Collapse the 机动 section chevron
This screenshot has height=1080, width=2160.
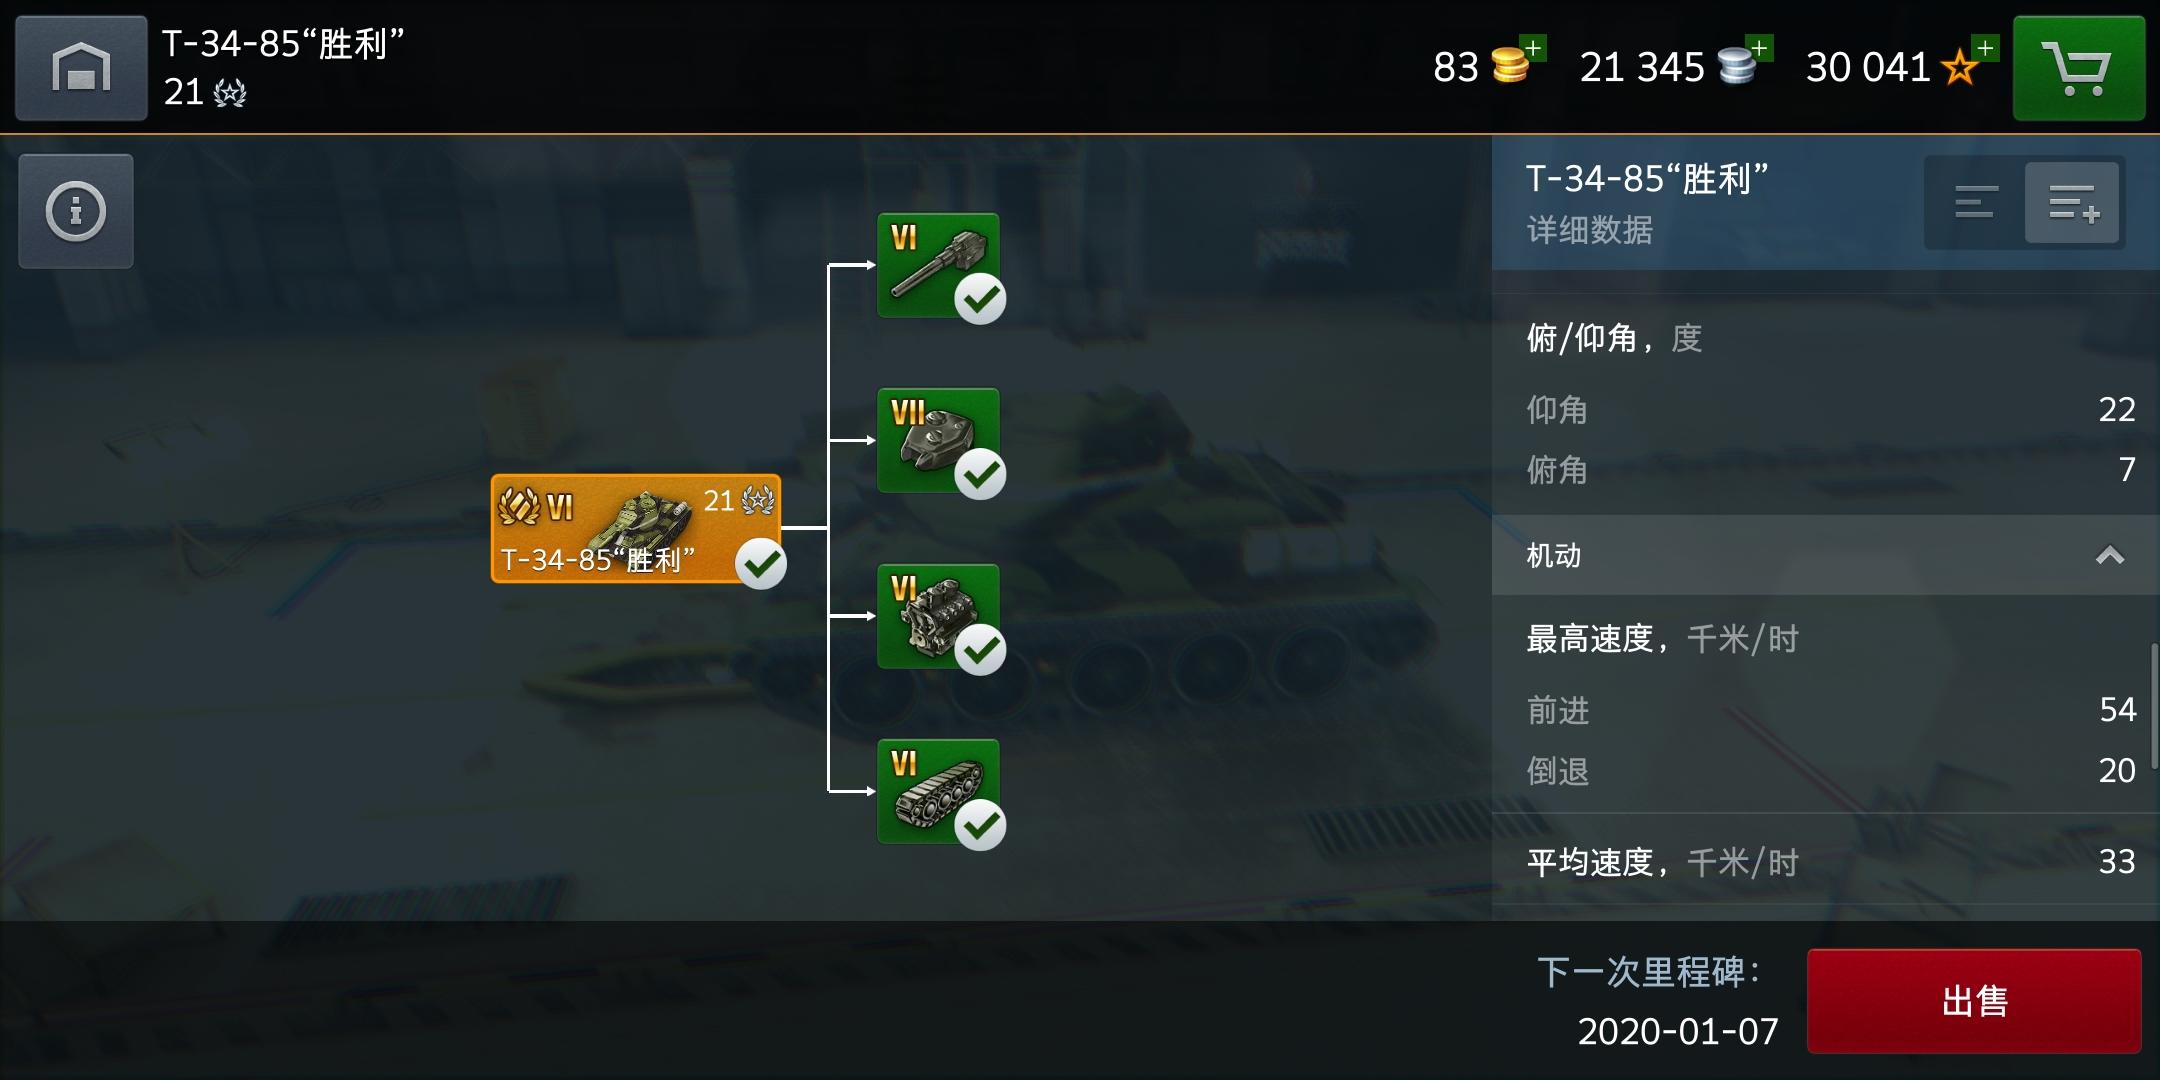[x=2110, y=555]
